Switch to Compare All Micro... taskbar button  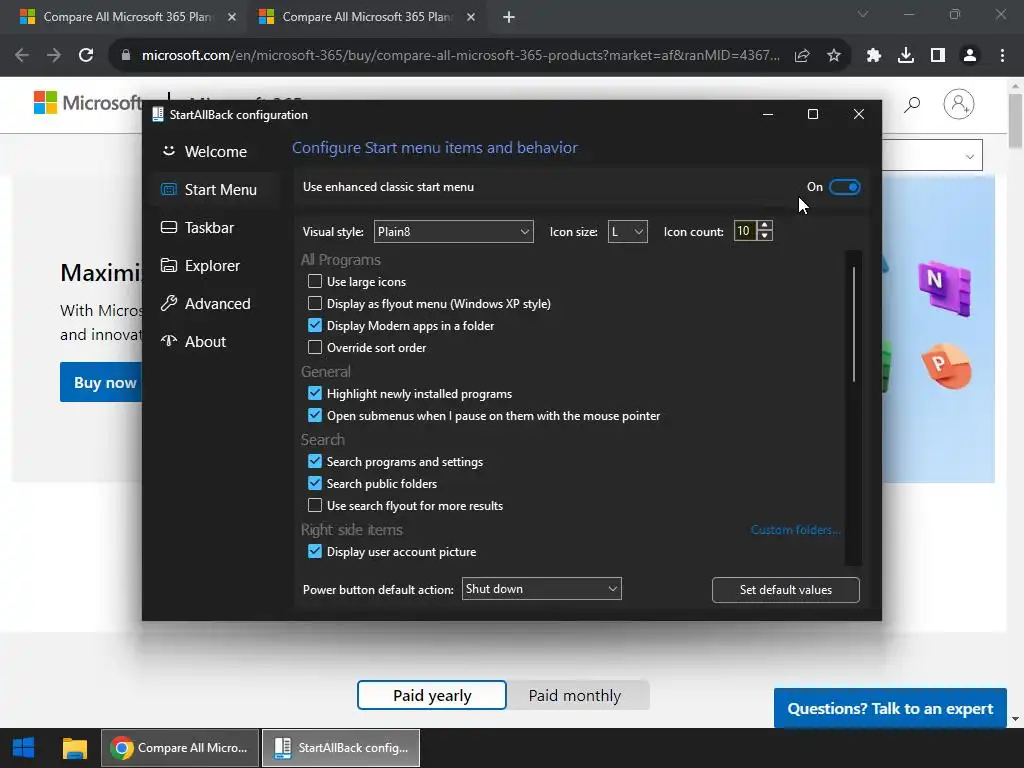(x=180, y=748)
